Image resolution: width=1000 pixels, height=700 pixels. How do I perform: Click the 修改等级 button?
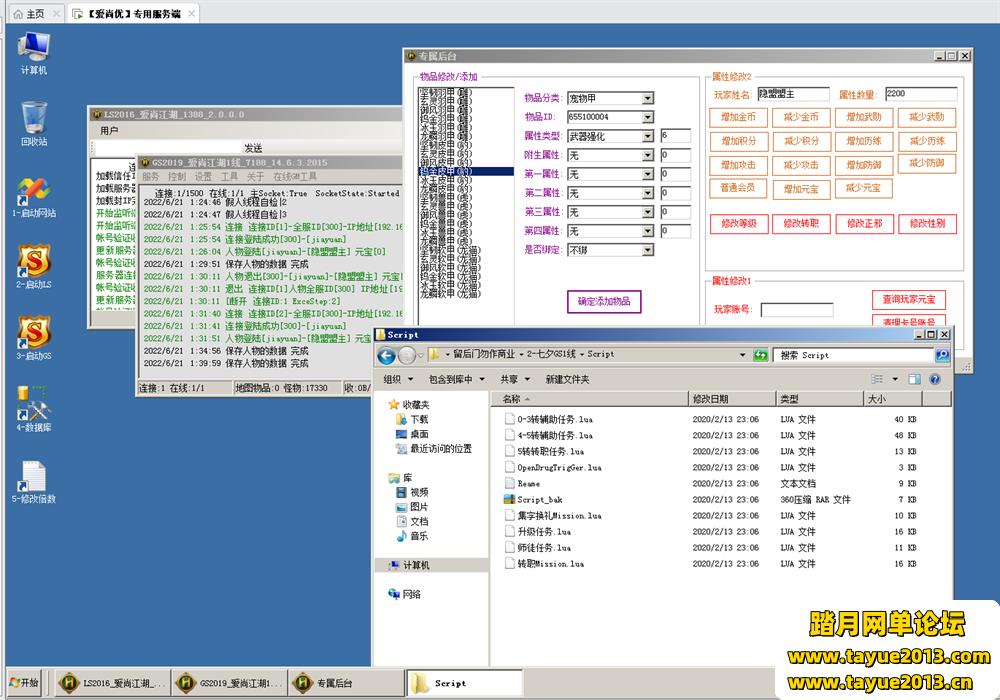739,224
